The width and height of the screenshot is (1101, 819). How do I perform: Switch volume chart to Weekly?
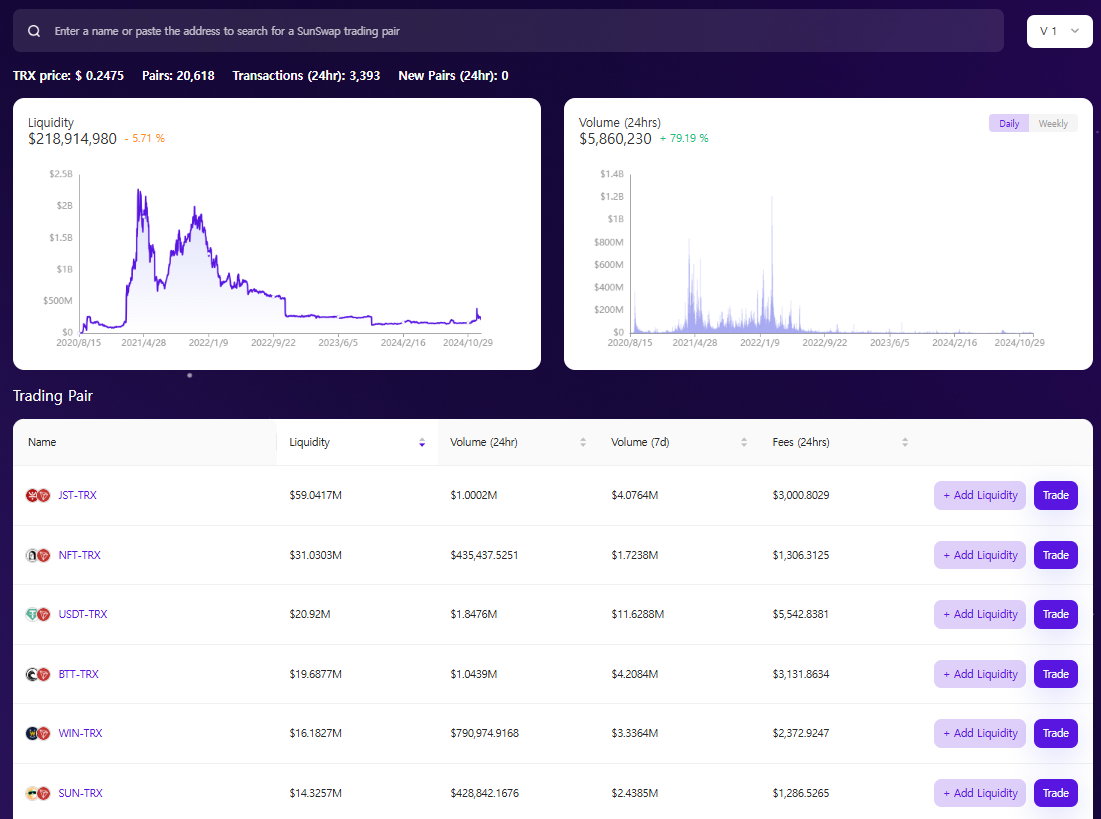1053,124
